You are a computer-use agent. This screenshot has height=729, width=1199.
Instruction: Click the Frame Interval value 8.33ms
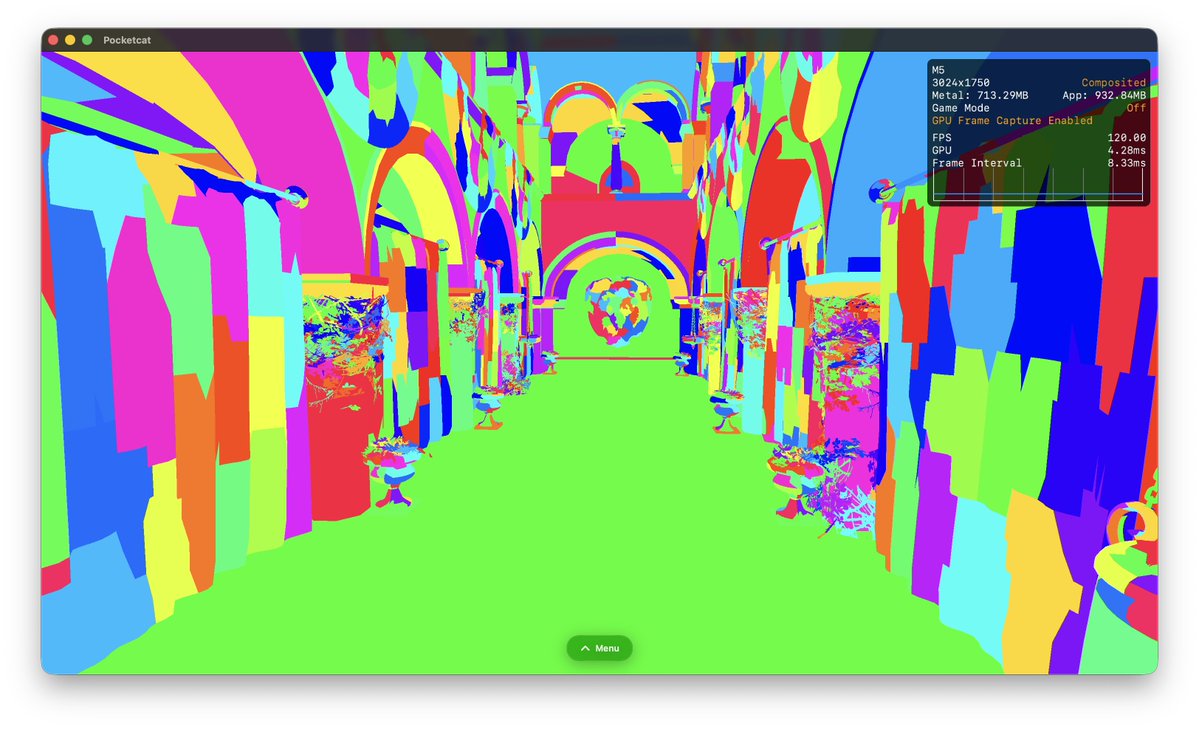1126,163
